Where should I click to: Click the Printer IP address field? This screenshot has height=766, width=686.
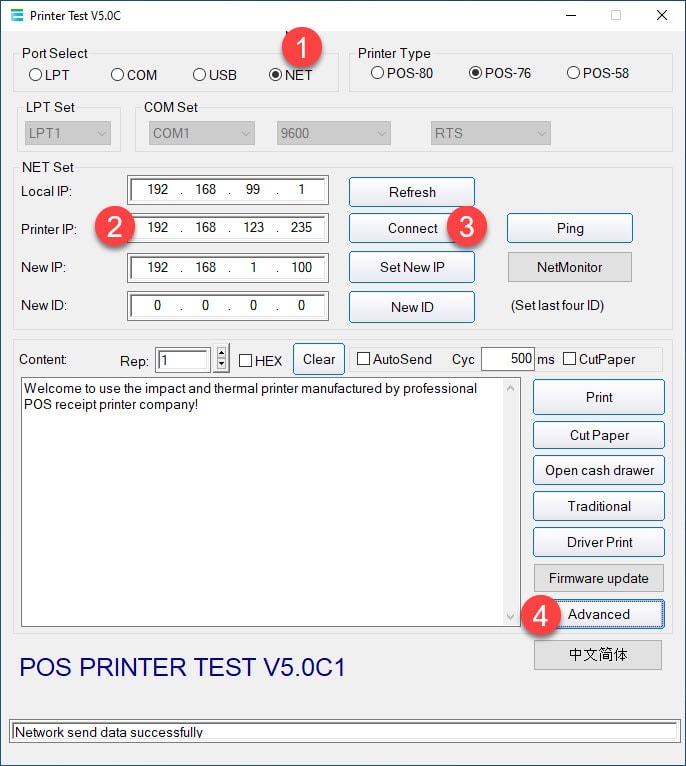(x=228, y=228)
